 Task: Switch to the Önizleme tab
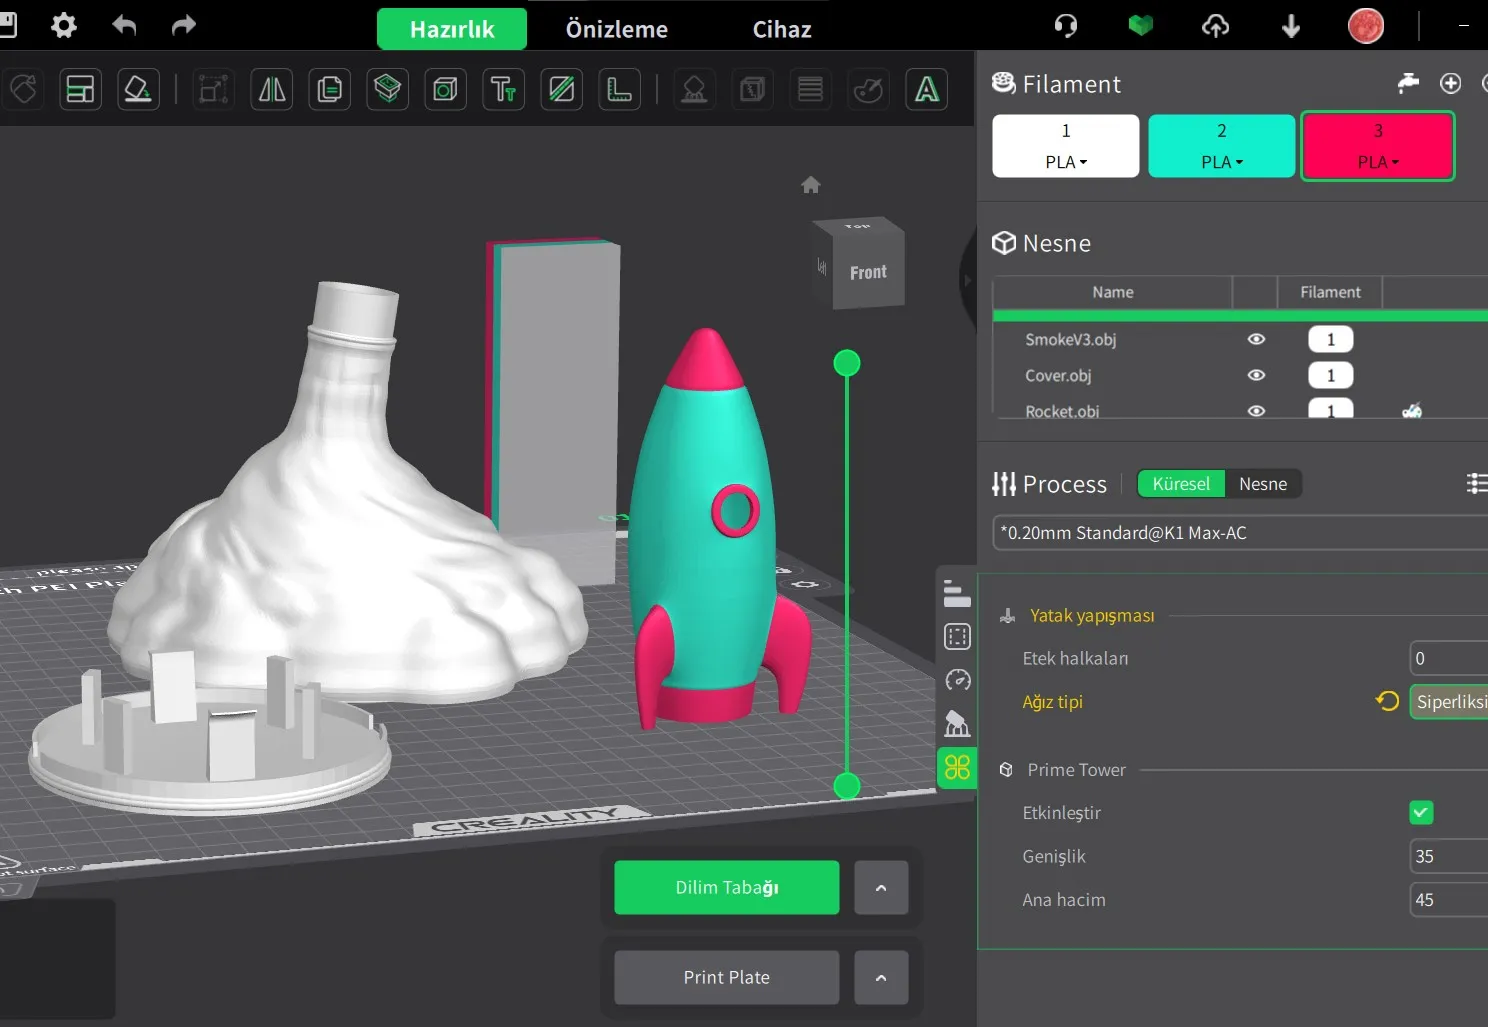(x=617, y=29)
